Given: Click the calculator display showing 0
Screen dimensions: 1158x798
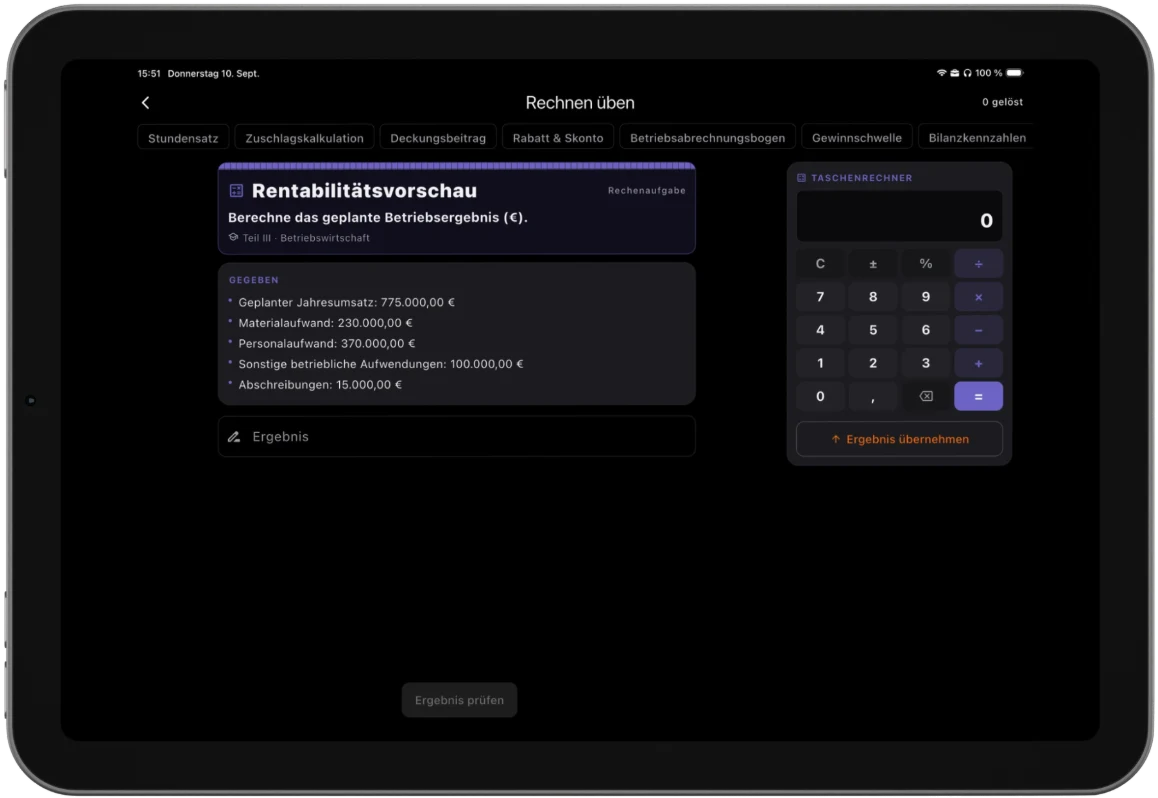Looking at the screenshot, I should (x=900, y=216).
